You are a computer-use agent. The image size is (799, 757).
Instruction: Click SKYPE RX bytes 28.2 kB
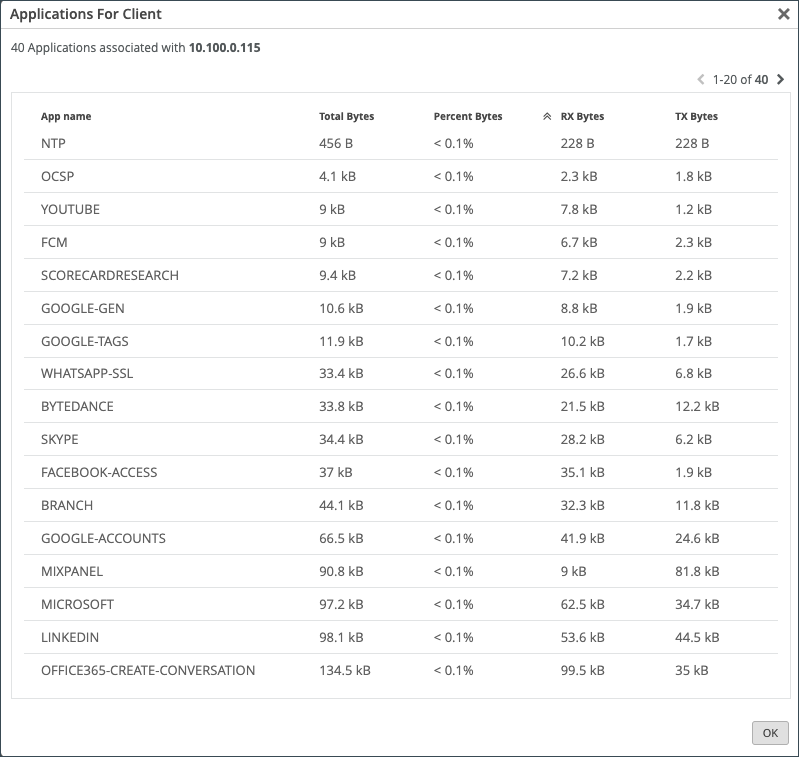tap(582, 439)
